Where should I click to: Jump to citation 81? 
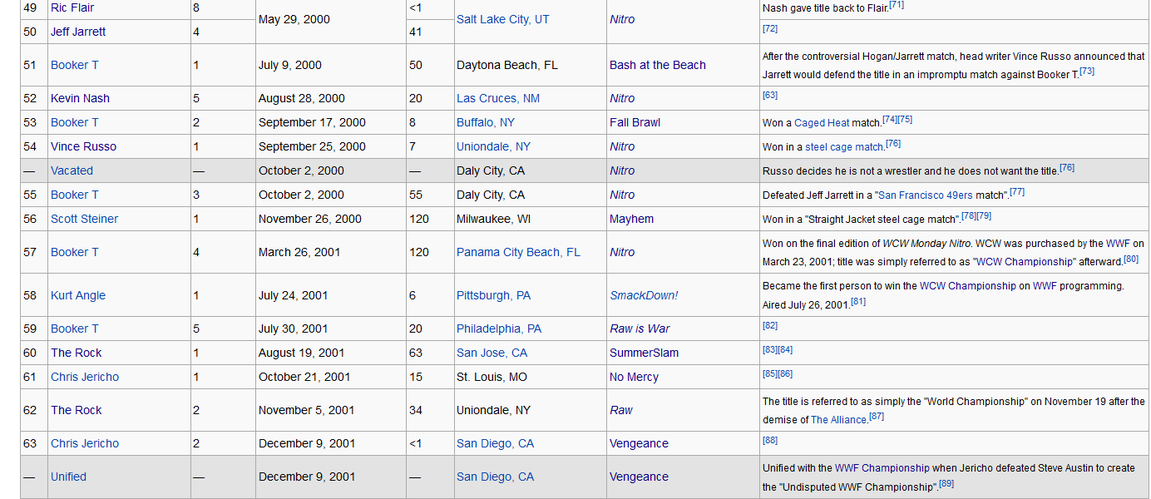[x=858, y=302]
